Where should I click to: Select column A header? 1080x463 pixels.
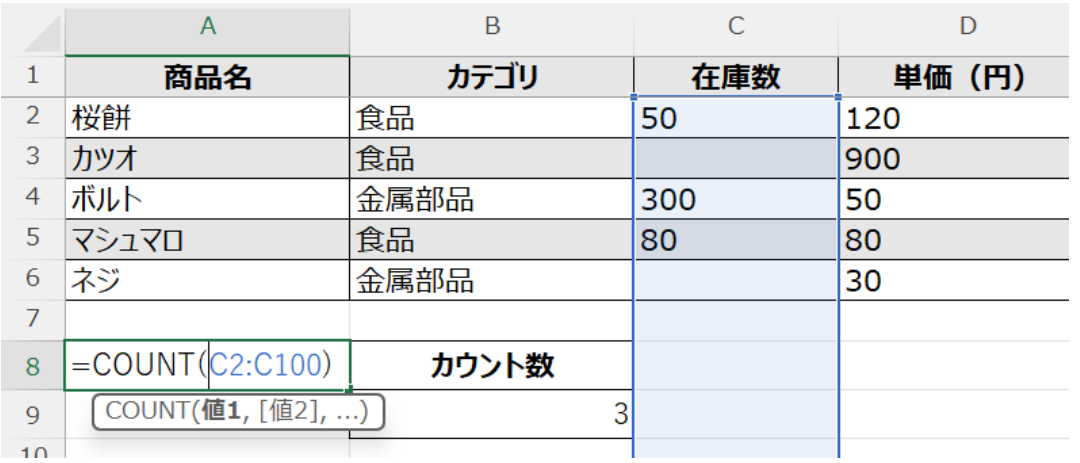(208, 27)
